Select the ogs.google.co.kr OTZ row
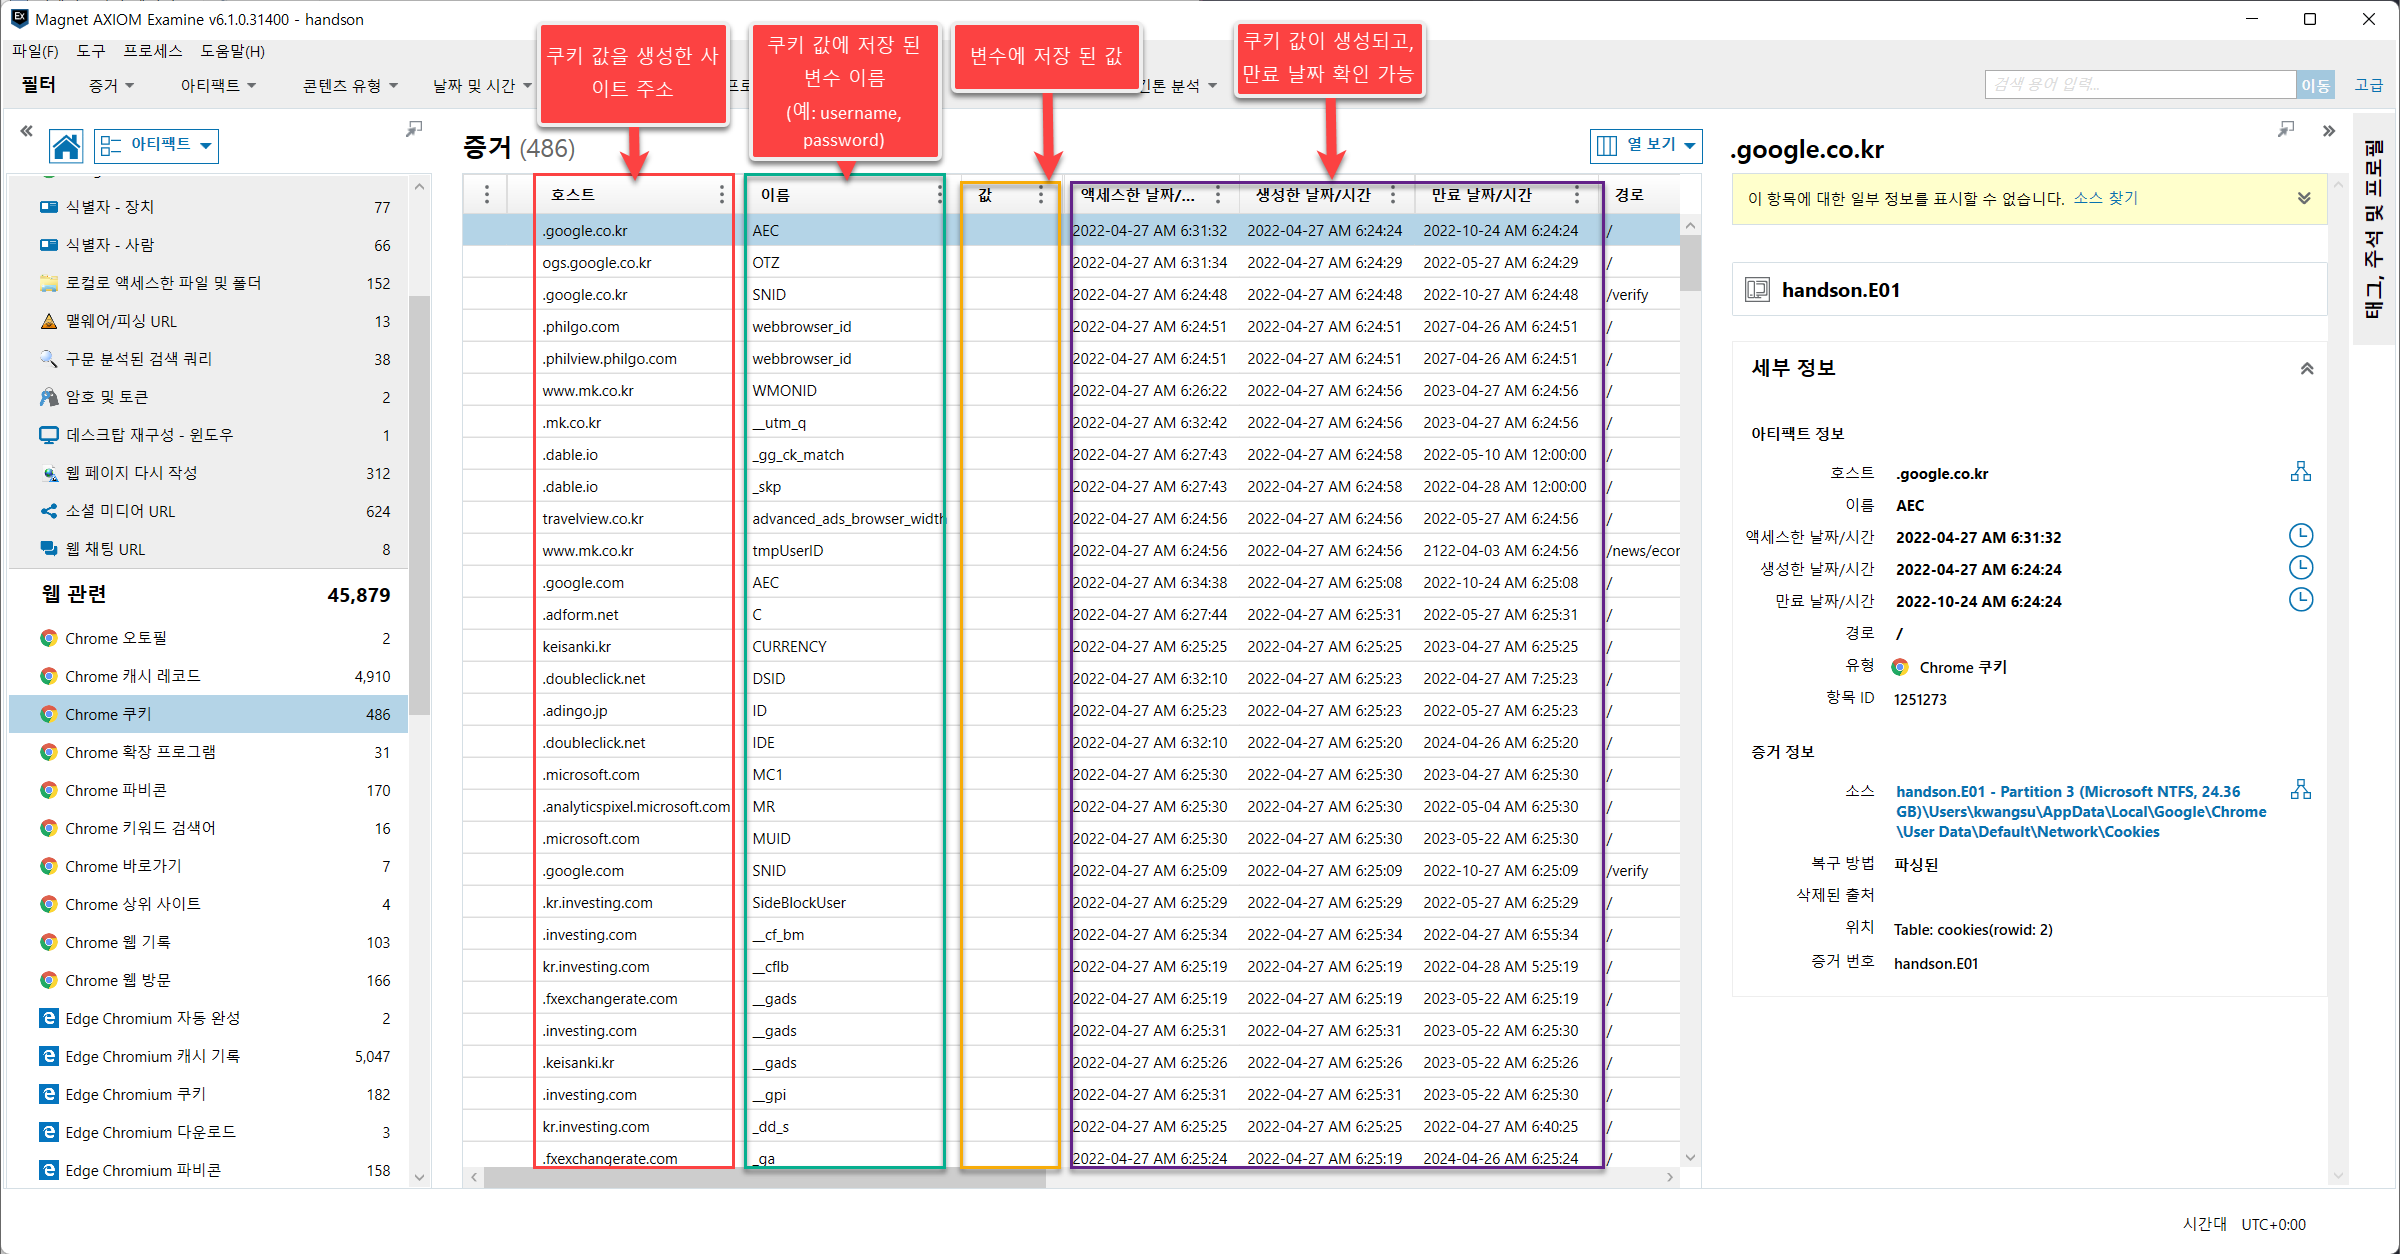The height and width of the screenshot is (1254, 2400). click(1070, 262)
